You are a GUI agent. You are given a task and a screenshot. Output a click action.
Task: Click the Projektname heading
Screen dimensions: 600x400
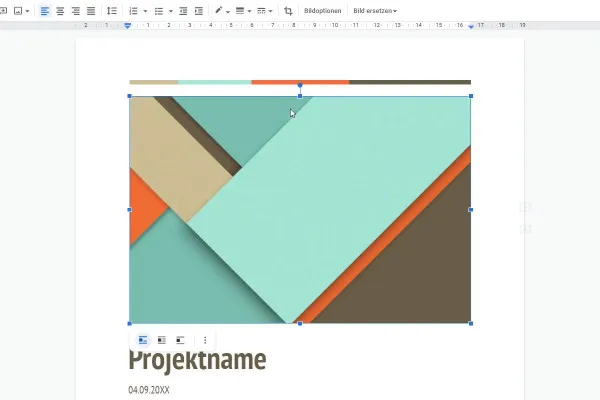pos(197,360)
